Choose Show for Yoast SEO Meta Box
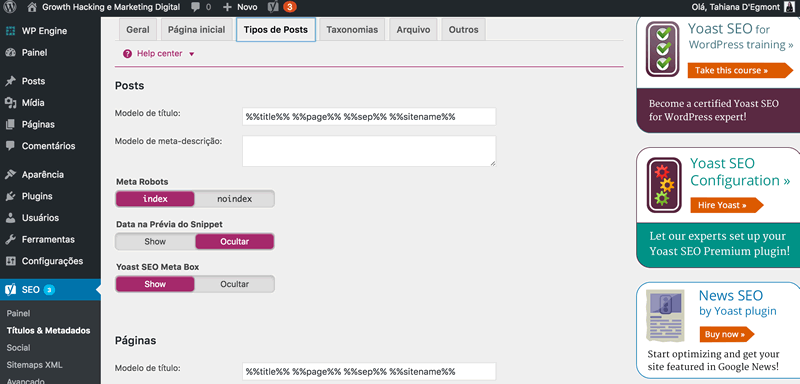 (x=155, y=284)
